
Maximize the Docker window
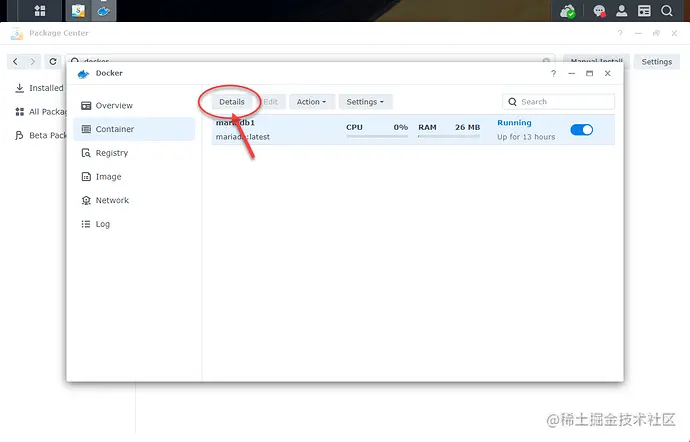(x=590, y=74)
